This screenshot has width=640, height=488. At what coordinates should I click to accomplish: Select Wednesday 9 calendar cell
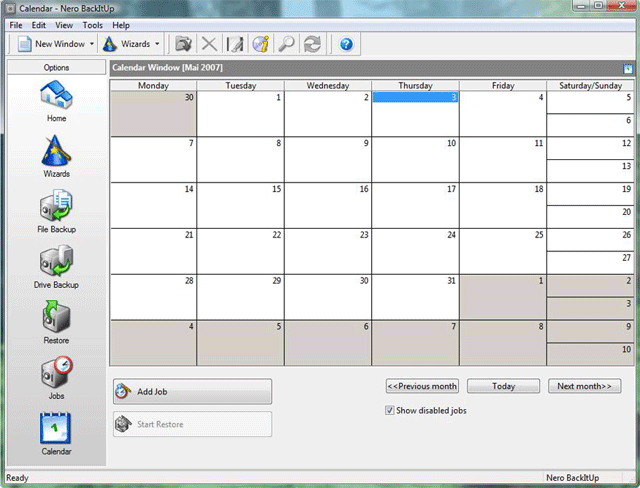point(328,160)
